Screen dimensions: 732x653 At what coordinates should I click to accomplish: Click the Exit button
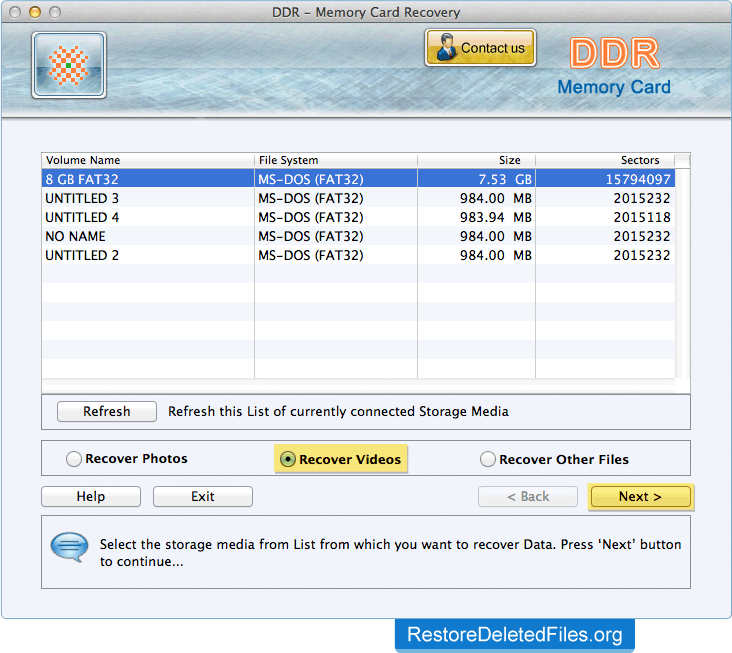point(203,496)
